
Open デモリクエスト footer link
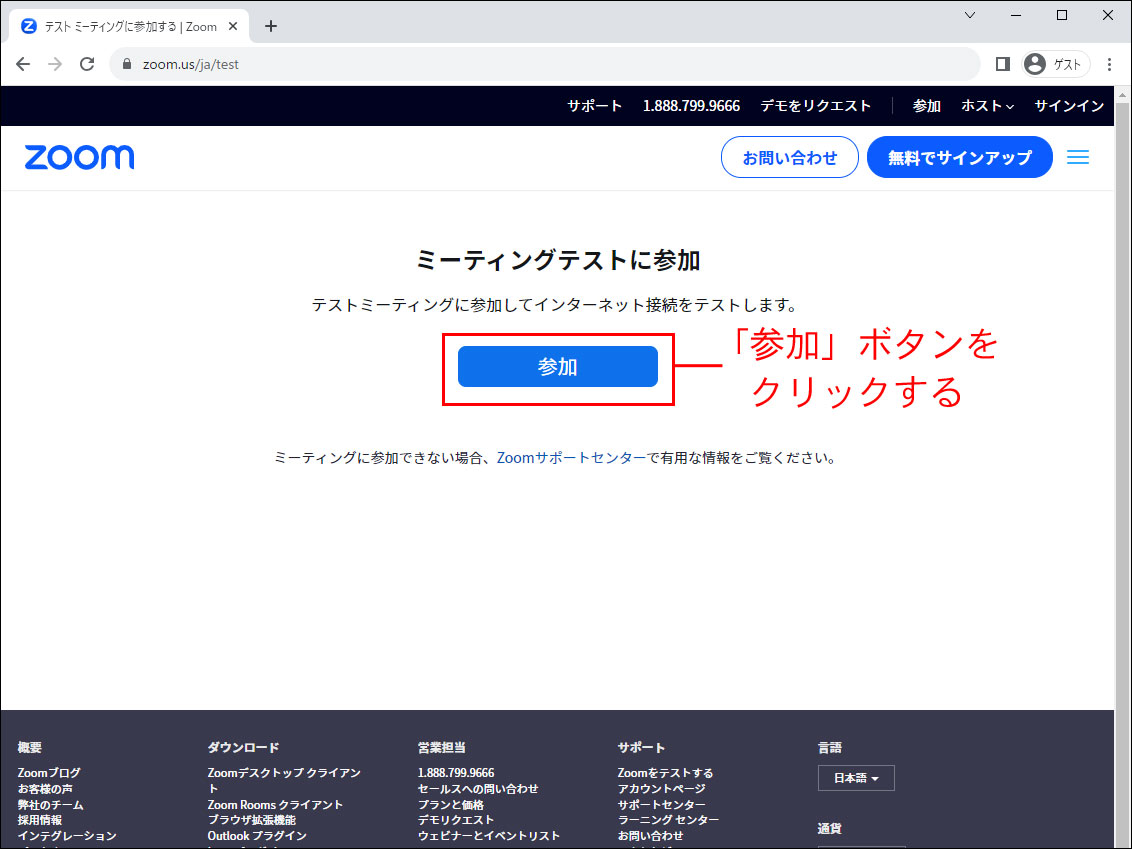coord(456,820)
